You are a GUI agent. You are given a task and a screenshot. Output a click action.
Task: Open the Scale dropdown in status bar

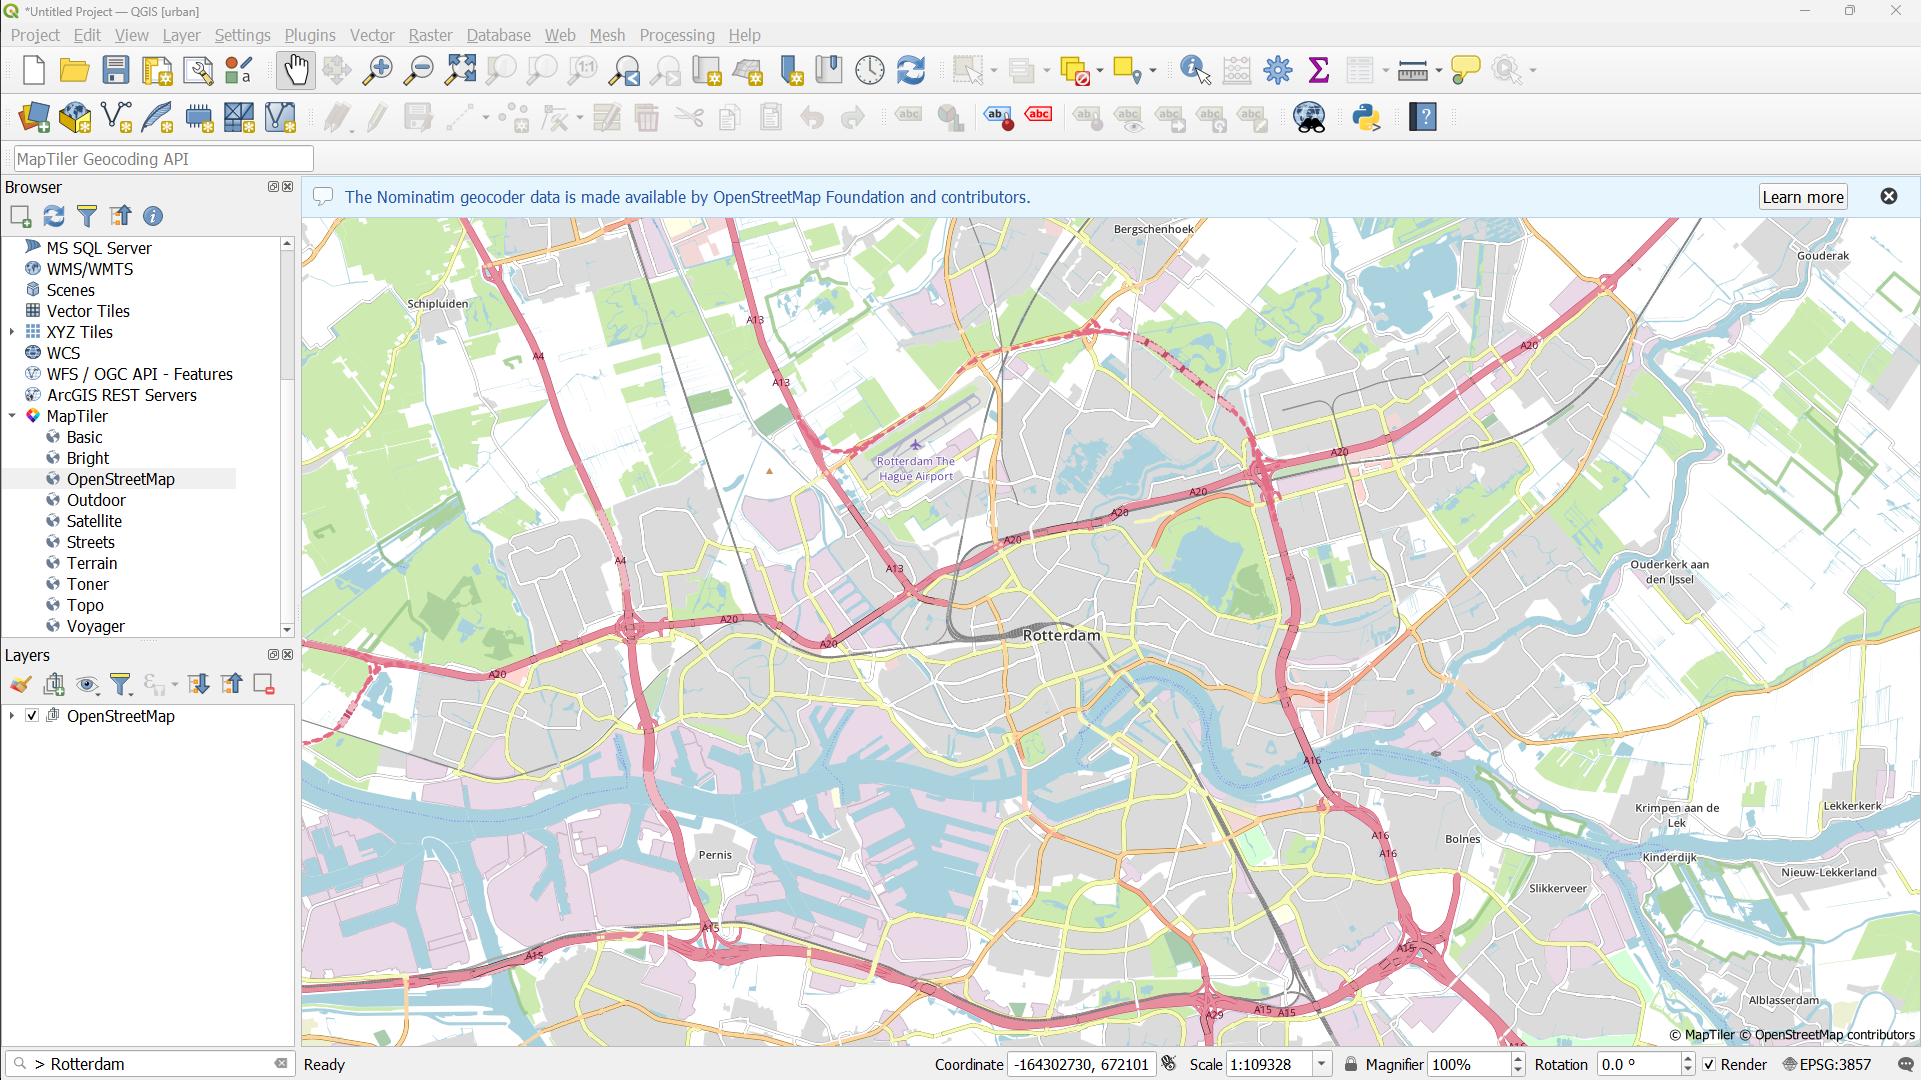pyautogui.click(x=1322, y=1064)
